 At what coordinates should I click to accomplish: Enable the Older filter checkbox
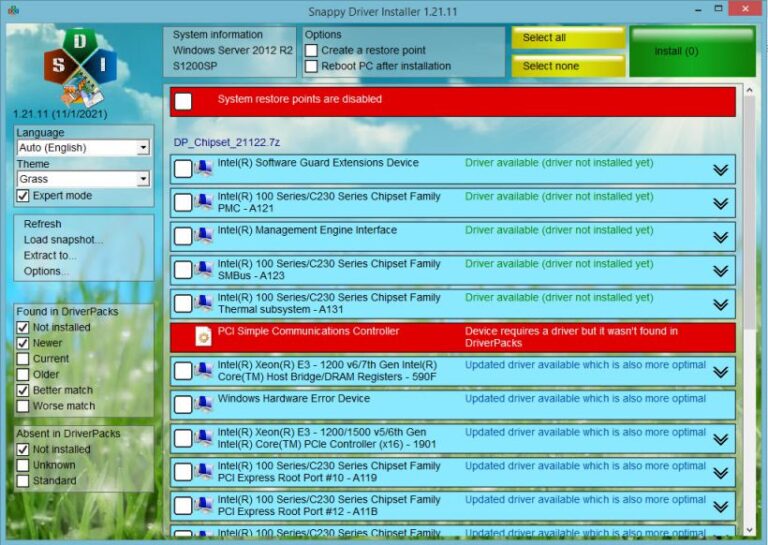23,375
